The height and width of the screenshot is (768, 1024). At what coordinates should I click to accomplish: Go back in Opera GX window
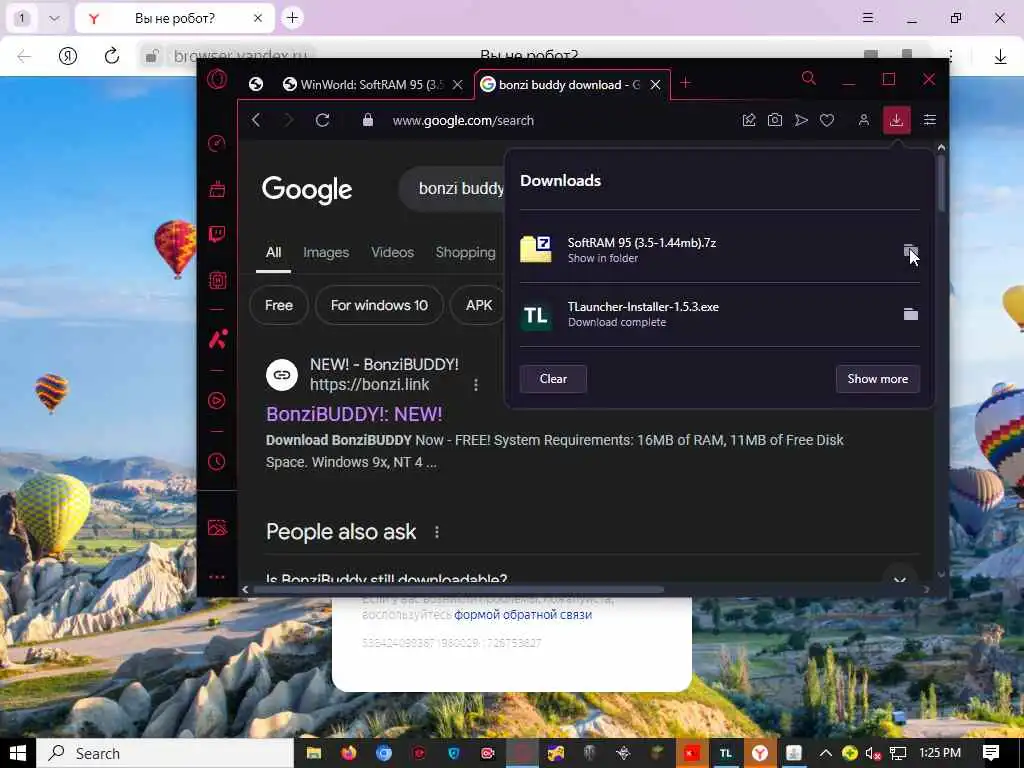257,120
